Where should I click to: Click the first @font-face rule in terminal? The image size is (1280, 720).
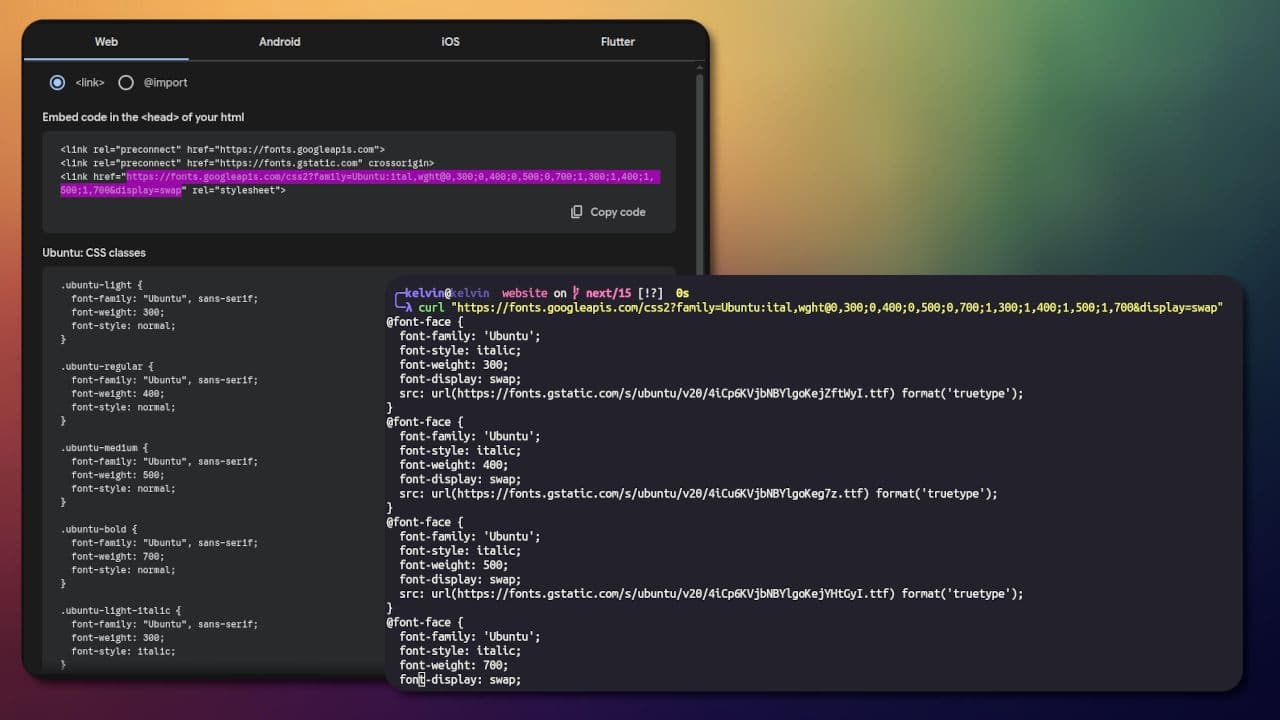point(420,321)
